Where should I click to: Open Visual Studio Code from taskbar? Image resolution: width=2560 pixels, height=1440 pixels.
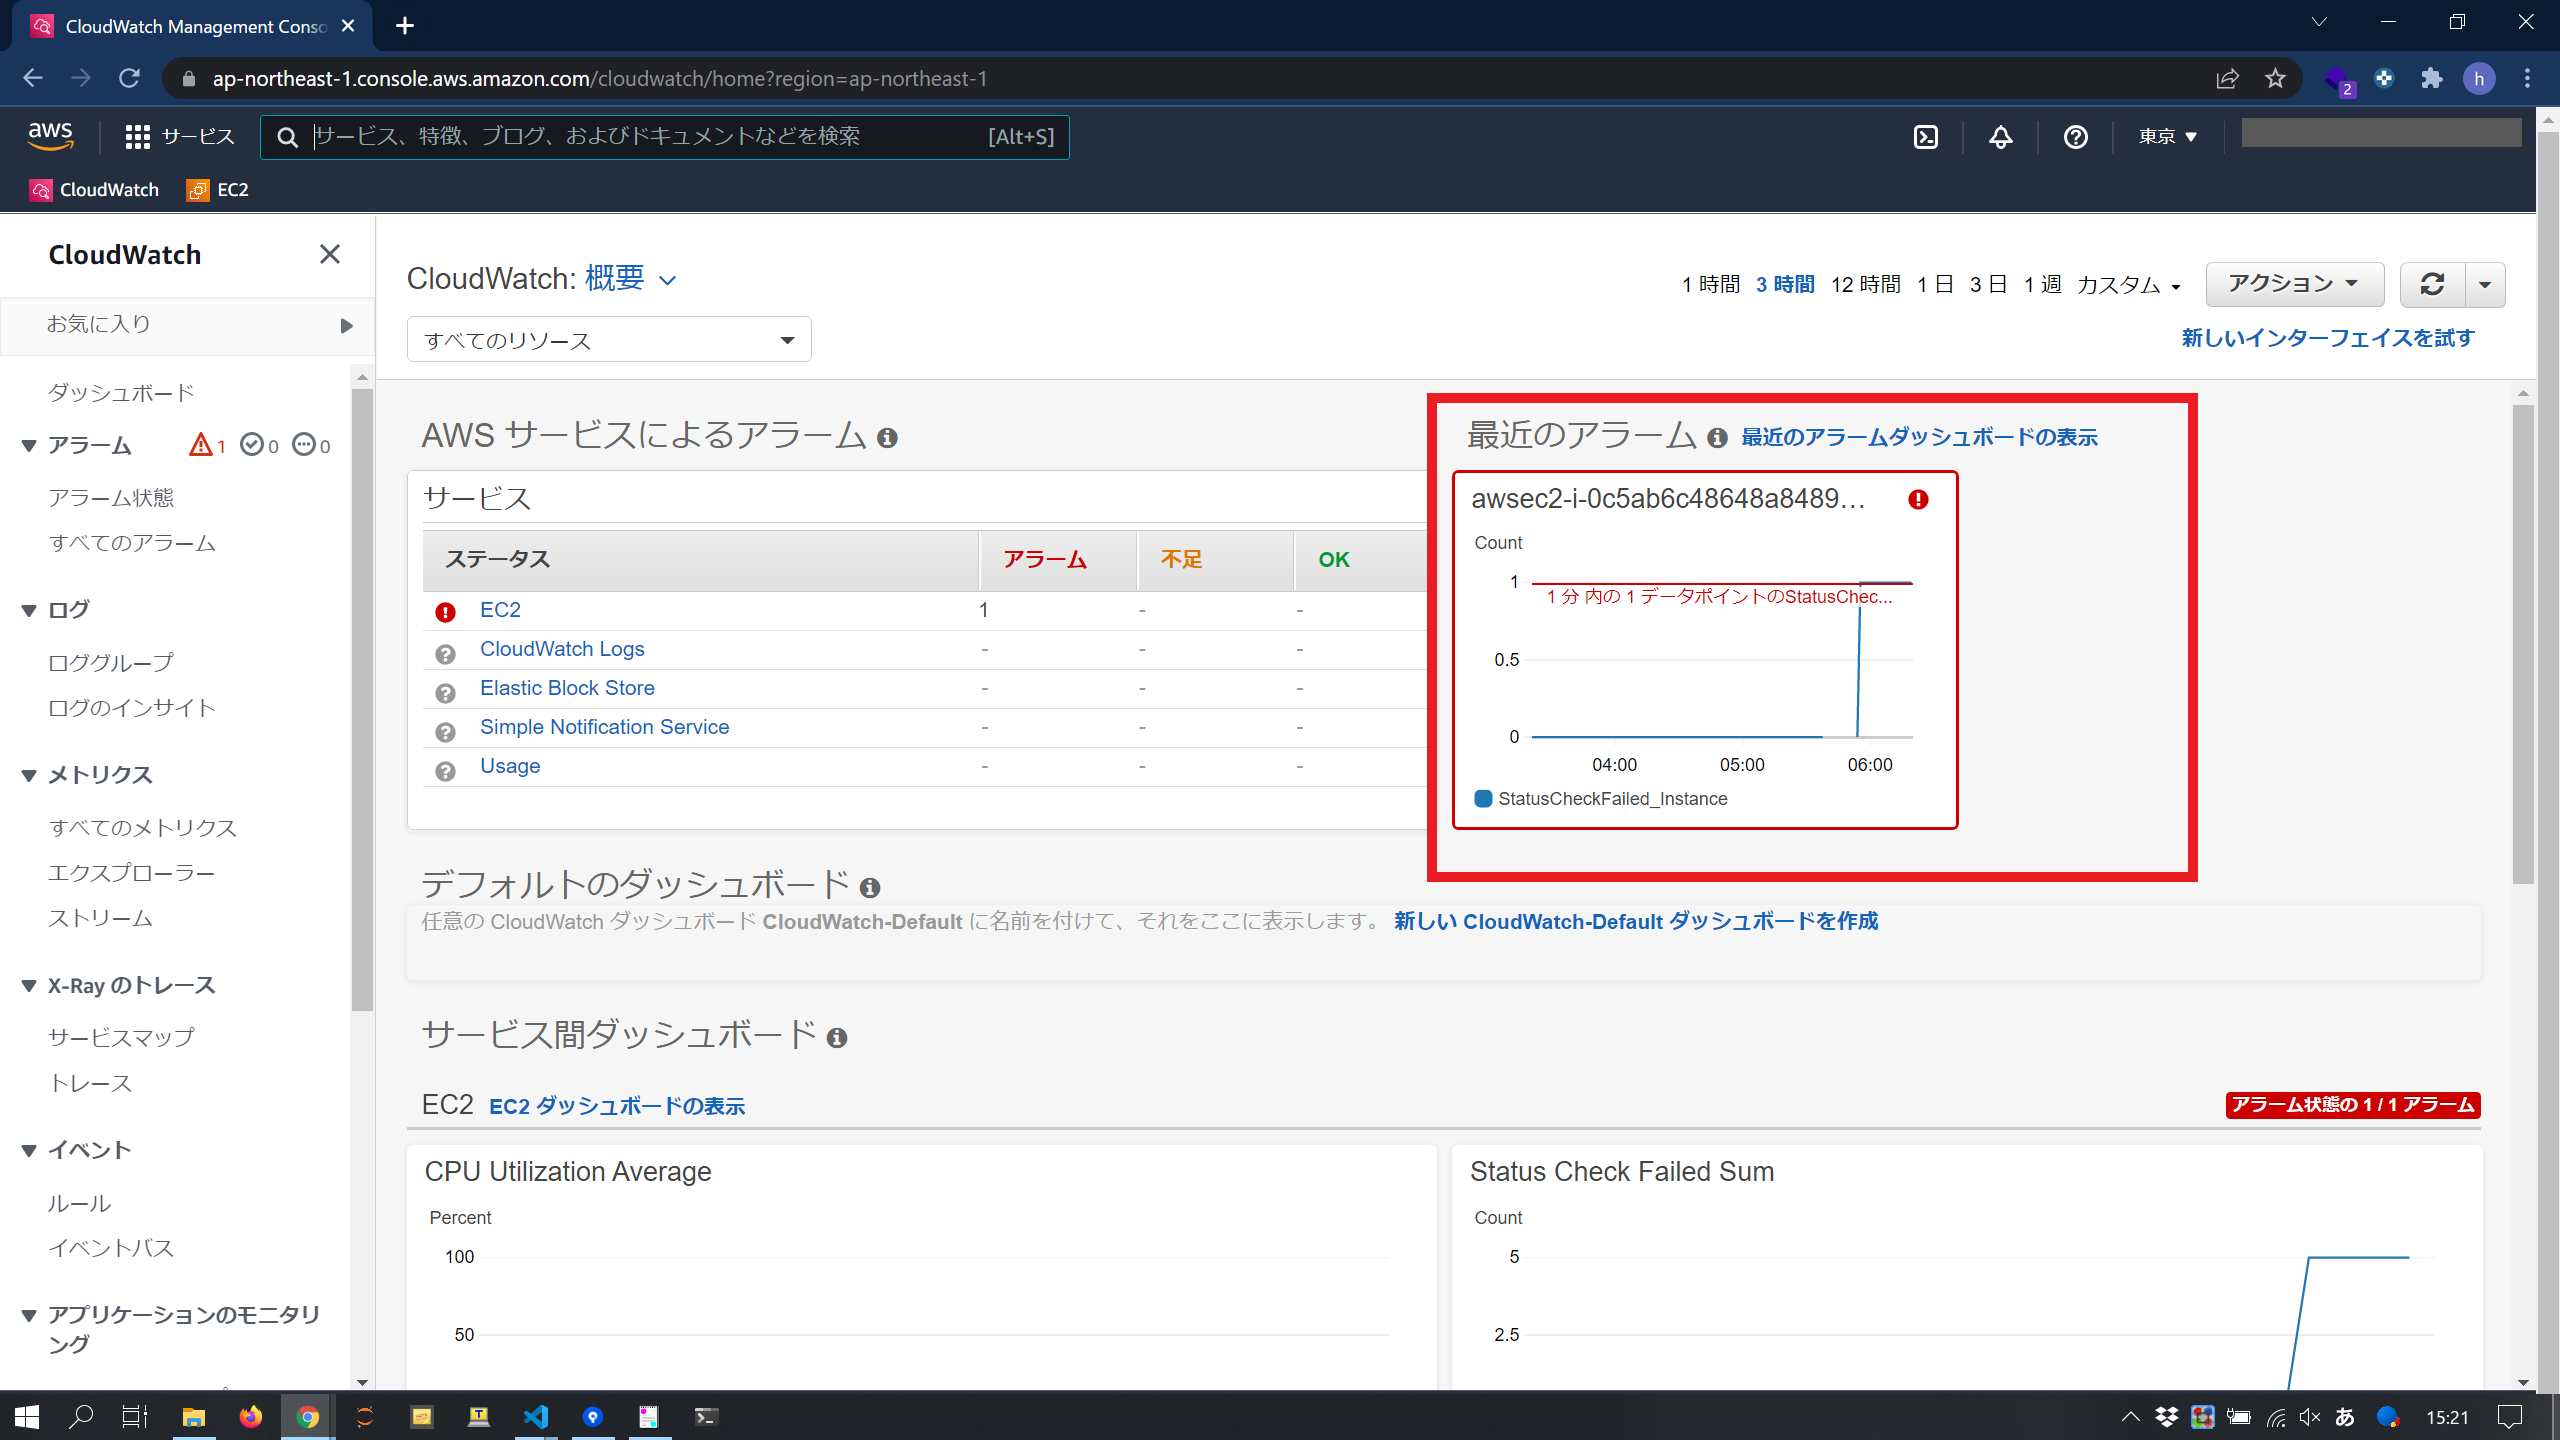536,1416
